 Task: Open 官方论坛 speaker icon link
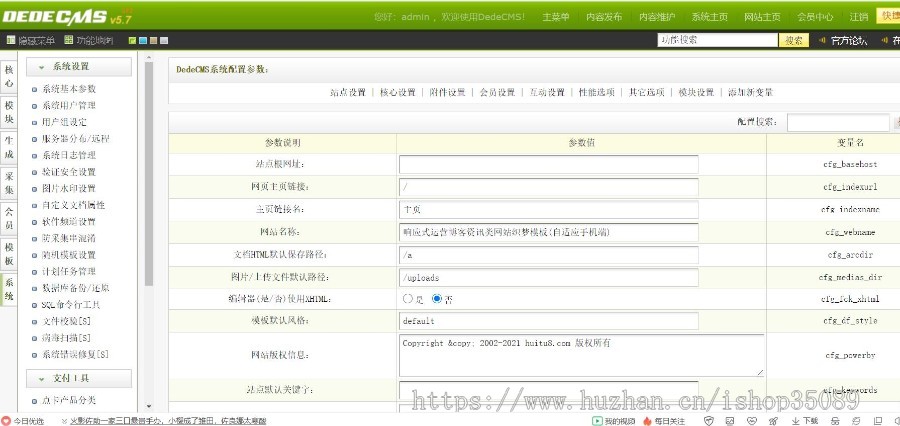tap(822, 40)
